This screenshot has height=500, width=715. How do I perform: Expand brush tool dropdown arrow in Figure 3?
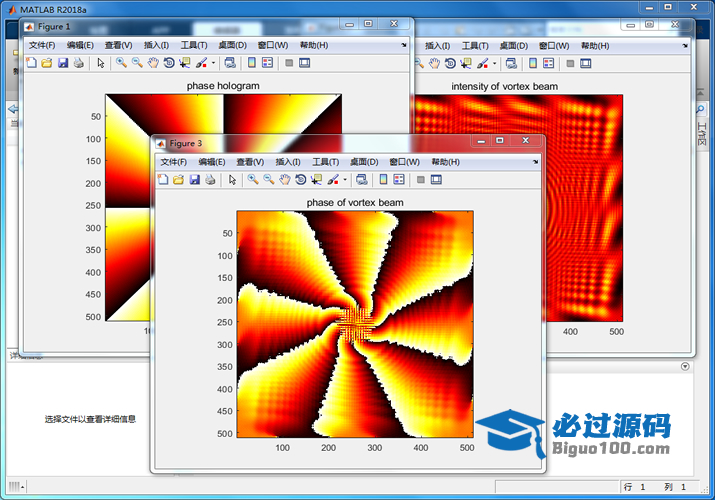pos(345,181)
